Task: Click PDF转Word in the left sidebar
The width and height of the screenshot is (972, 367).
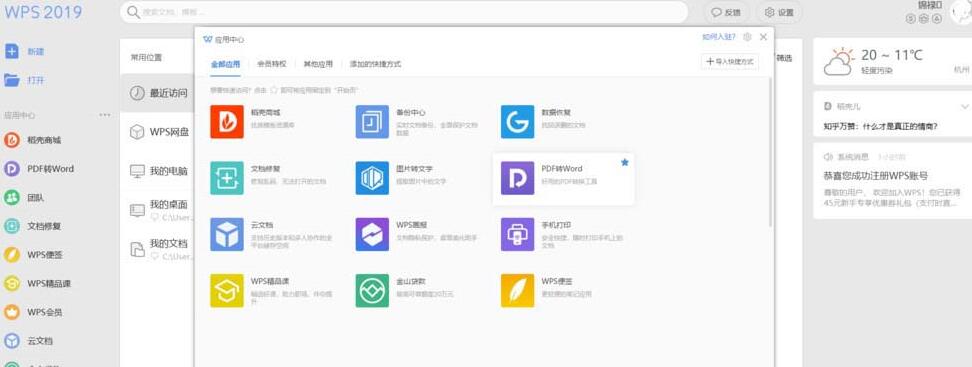Action: (x=39, y=169)
